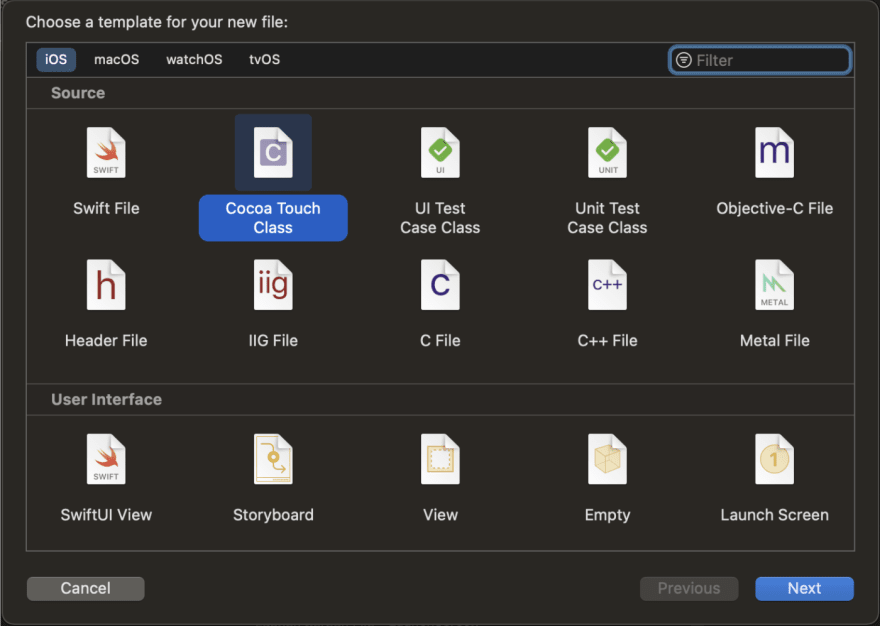Focus the Filter search field
The width and height of the screenshot is (880, 626).
(760, 60)
